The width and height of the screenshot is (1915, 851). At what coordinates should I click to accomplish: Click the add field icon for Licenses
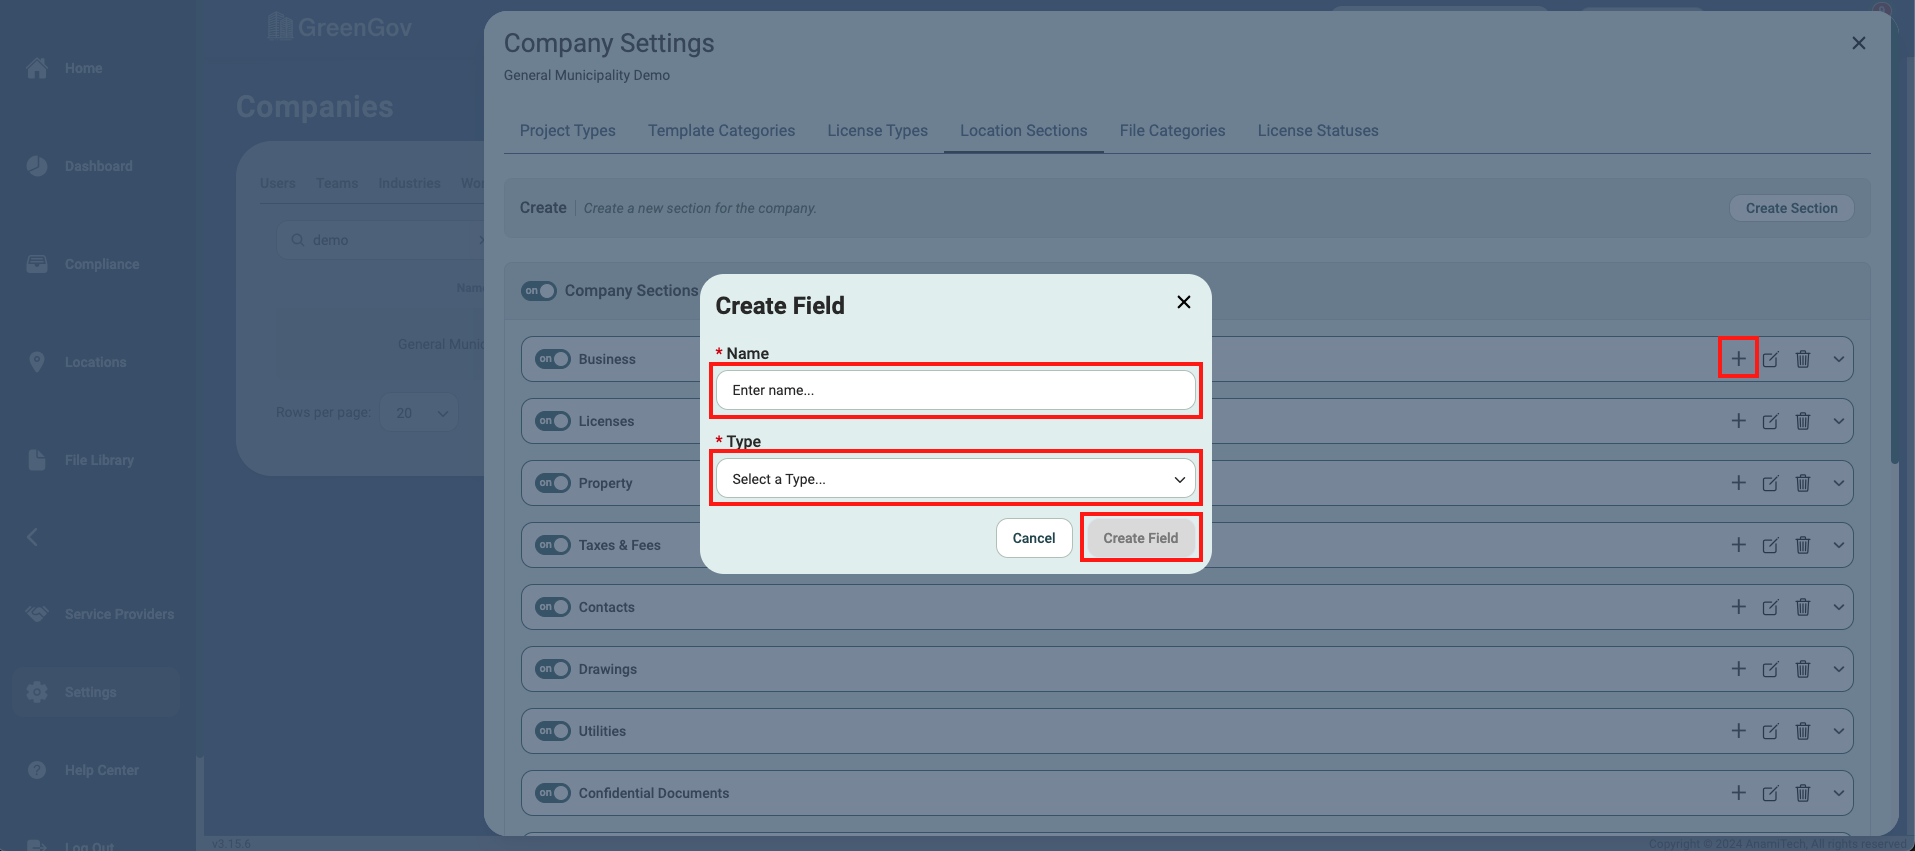click(x=1738, y=421)
